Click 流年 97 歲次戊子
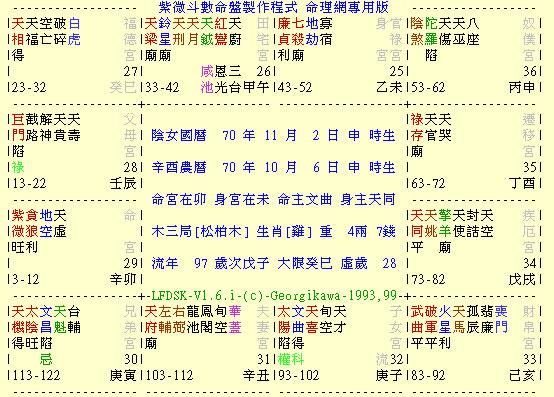The image size is (554, 397). (210, 263)
